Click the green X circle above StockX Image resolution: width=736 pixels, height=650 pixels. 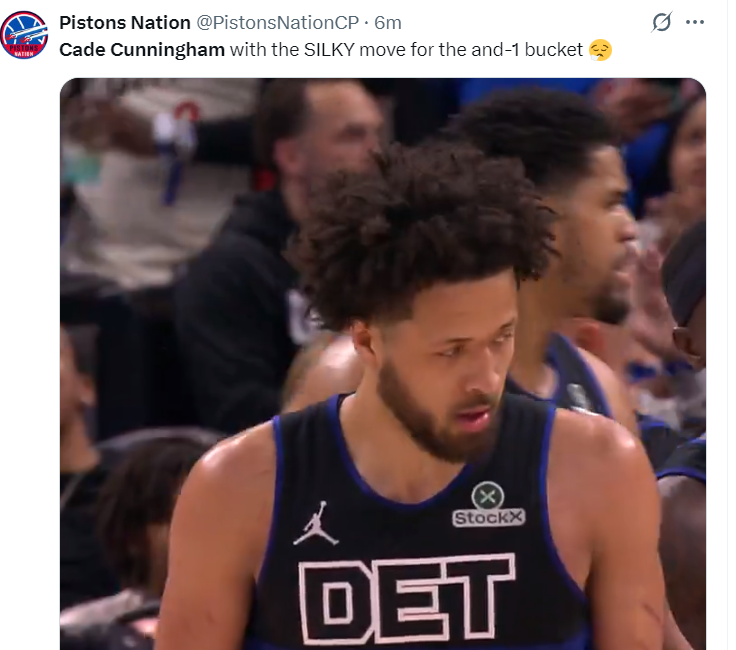click(x=488, y=496)
